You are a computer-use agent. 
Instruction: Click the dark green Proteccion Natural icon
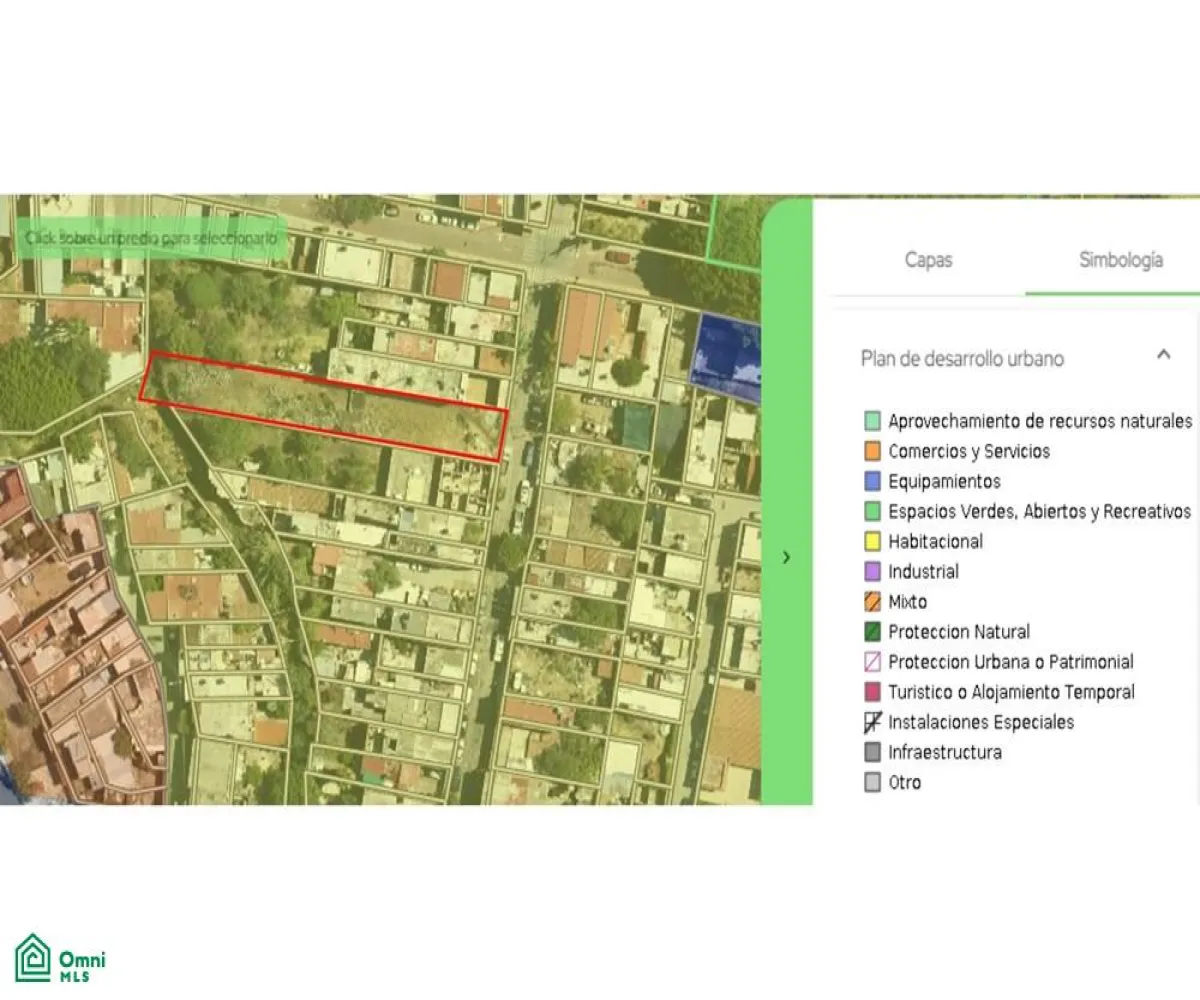(872, 631)
